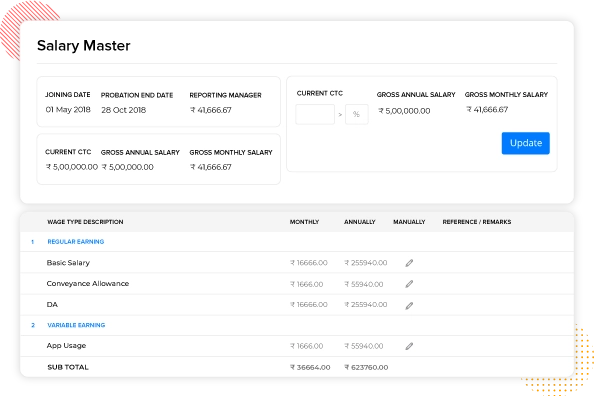Image resolution: width=594 pixels, height=396 pixels.
Task: Click the App Usage edit pencil
Action: coord(409,346)
